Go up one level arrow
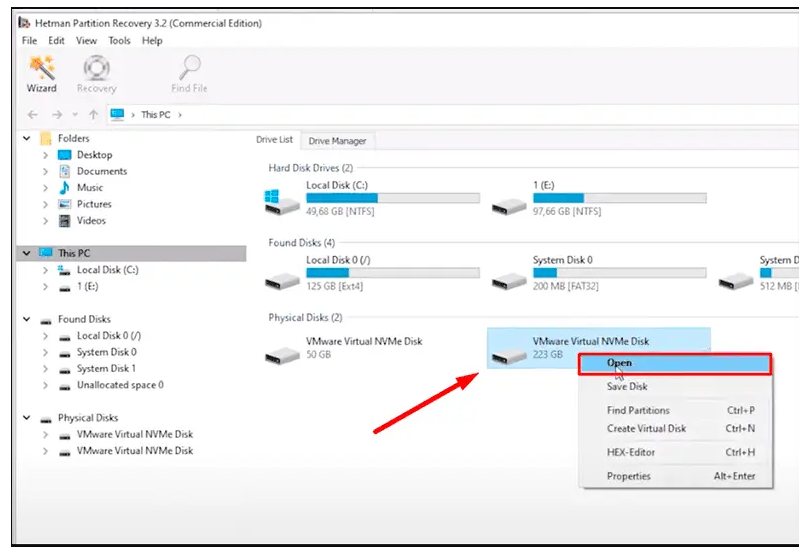807x553 pixels. pyautogui.click(x=93, y=114)
